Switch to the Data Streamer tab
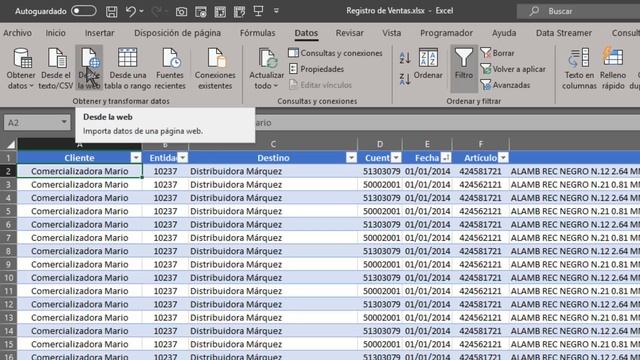Viewport: 640px width, 360px height. (564, 33)
